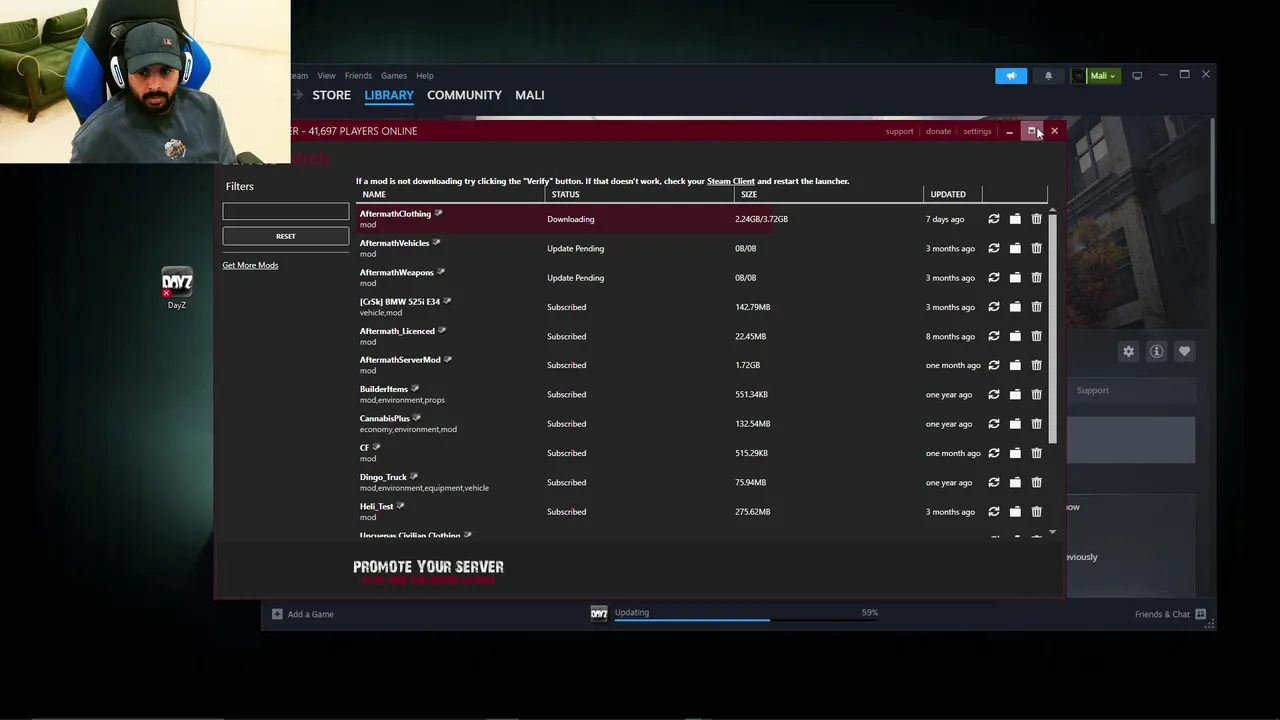Click the refresh icon for AftermathVehicles
1280x720 pixels.
pyautogui.click(x=994, y=248)
